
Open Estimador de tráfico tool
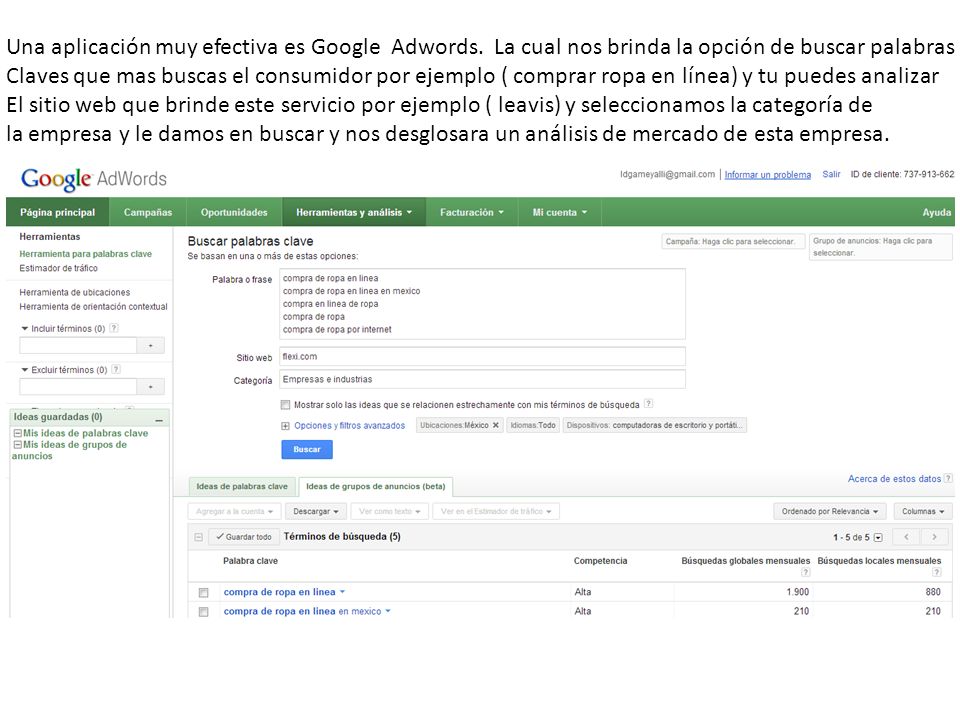[58, 268]
